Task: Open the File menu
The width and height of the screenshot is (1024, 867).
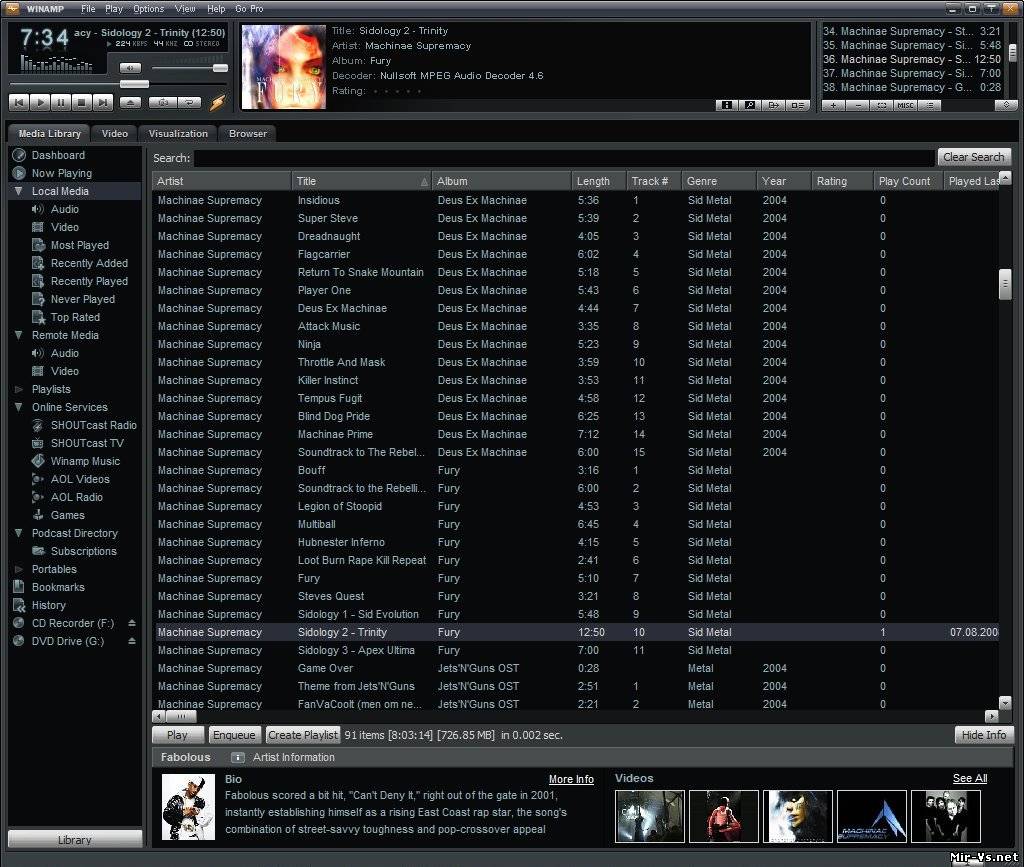Action: point(88,9)
